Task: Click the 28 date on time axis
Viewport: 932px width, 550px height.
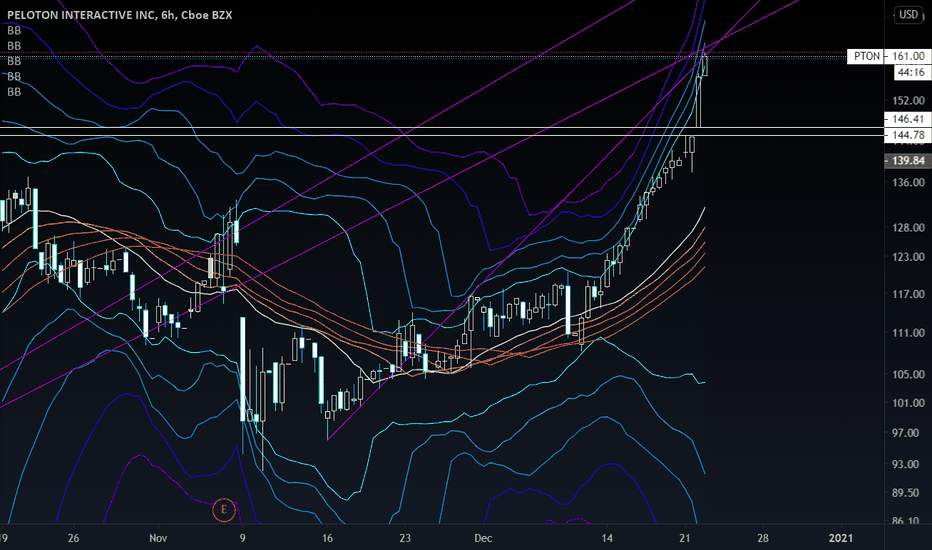Action: pos(763,538)
